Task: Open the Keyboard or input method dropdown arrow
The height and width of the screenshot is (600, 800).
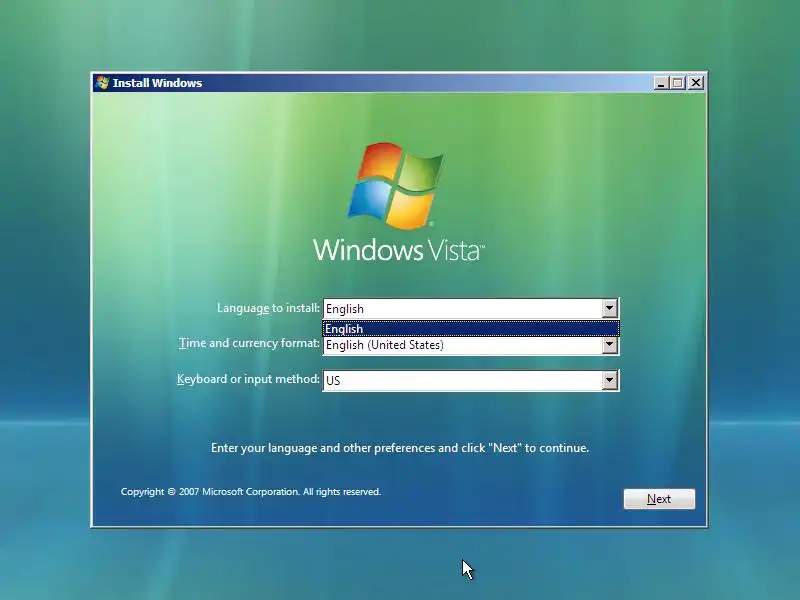Action: tap(609, 380)
